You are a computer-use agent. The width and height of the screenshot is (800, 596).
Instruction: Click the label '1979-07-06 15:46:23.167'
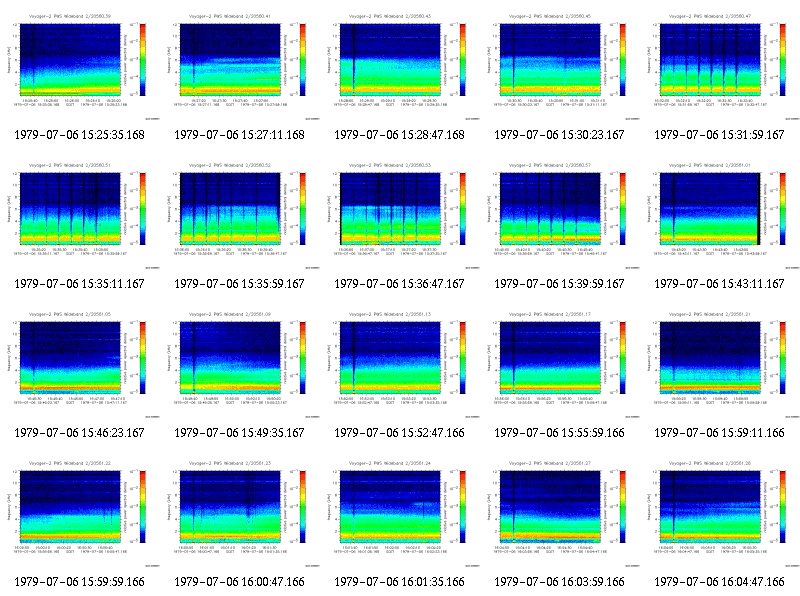coord(80,433)
